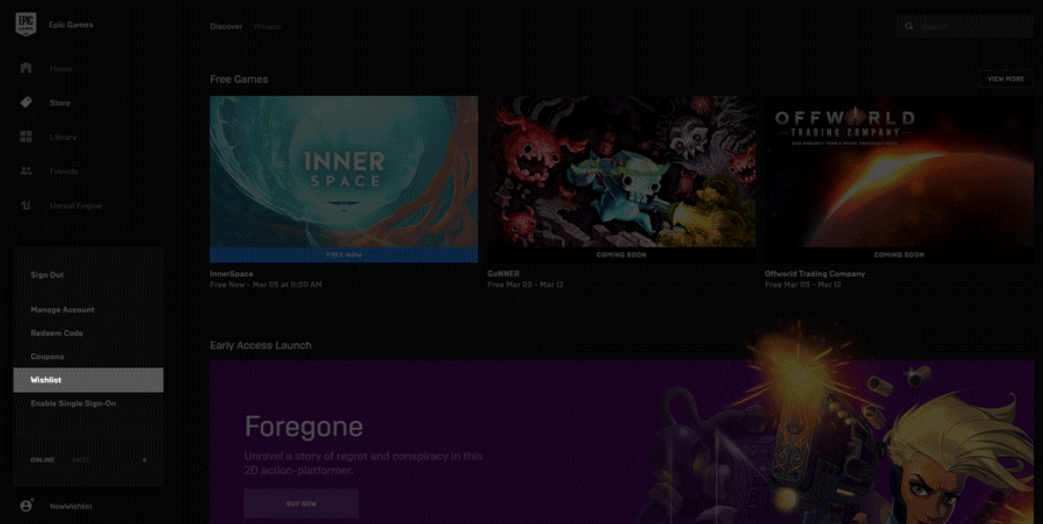The width and height of the screenshot is (1043, 524).
Task: Open the GoNNER game thumbnail
Action: pos(621,172)
